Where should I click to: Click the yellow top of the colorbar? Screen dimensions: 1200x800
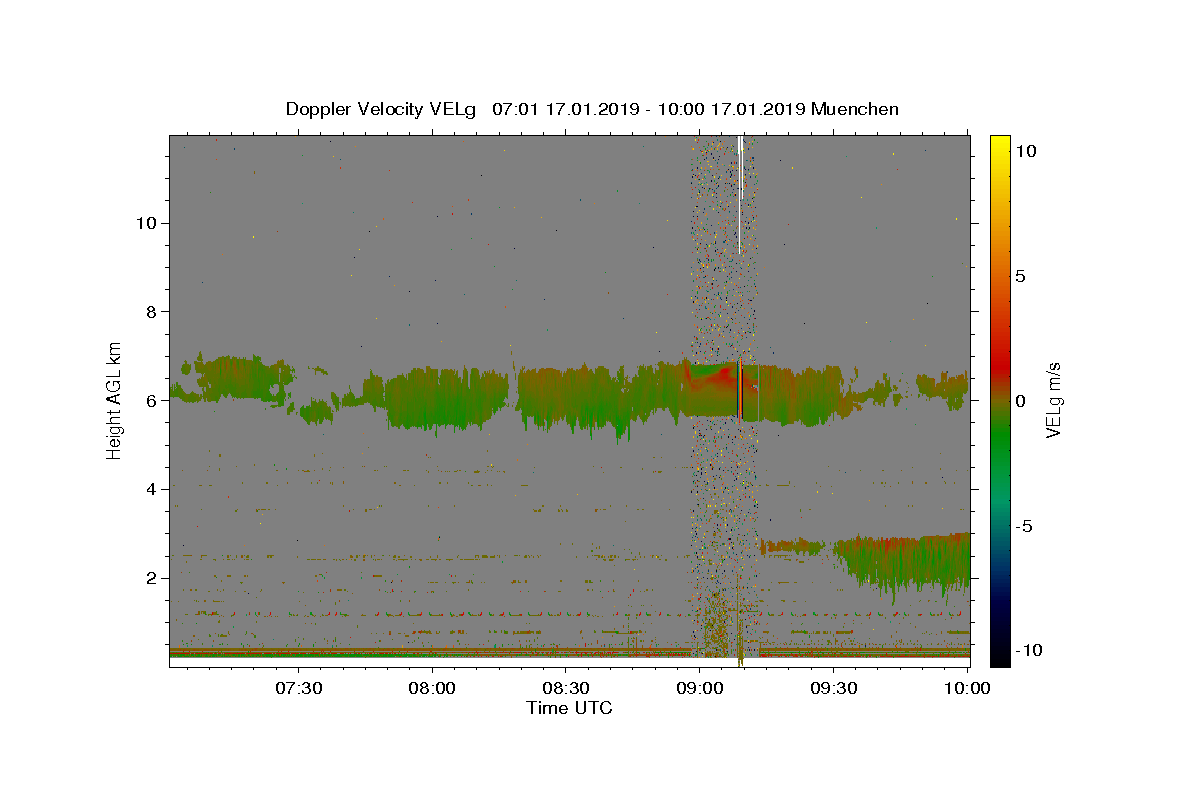[1000, 145]
